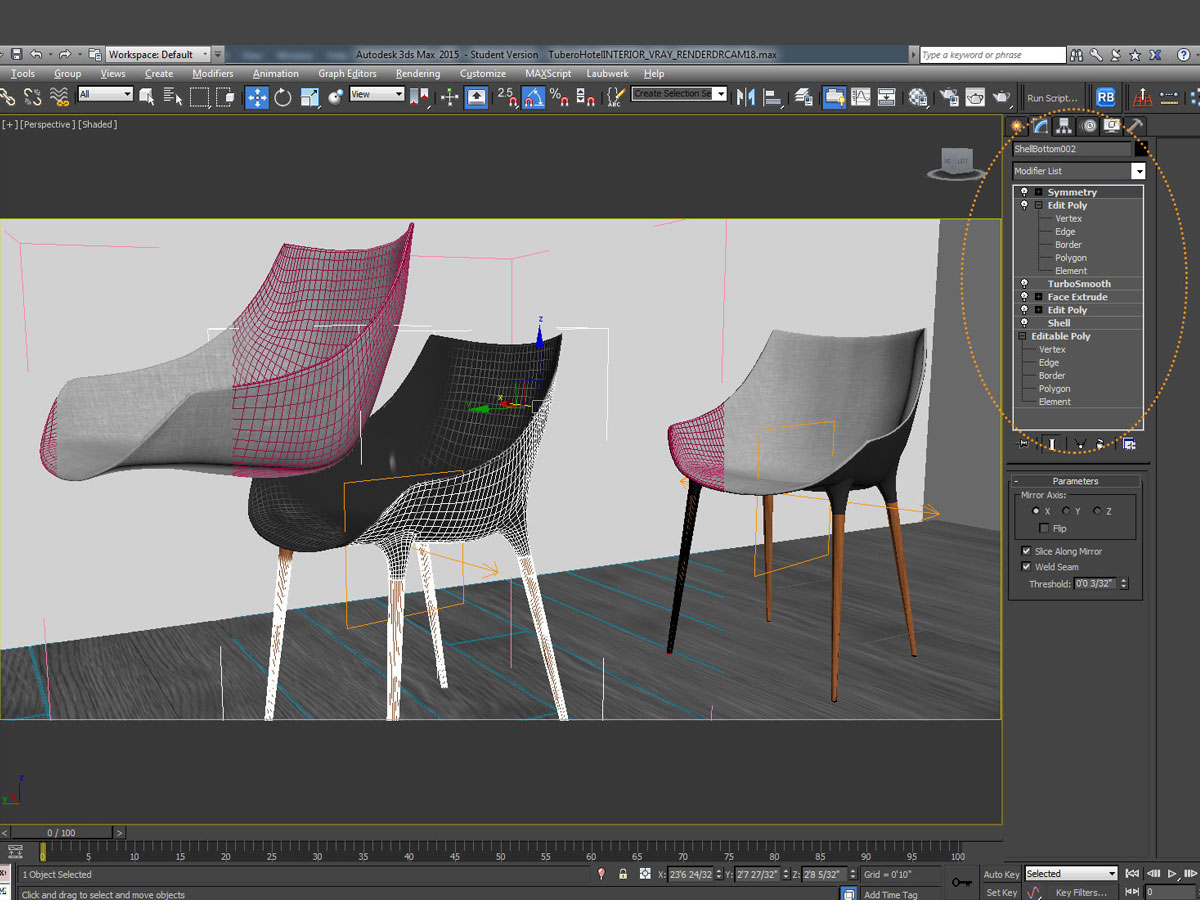Click the Select by Name icon
This screenshot has width=1200, height=900.
tap(173, 97)
